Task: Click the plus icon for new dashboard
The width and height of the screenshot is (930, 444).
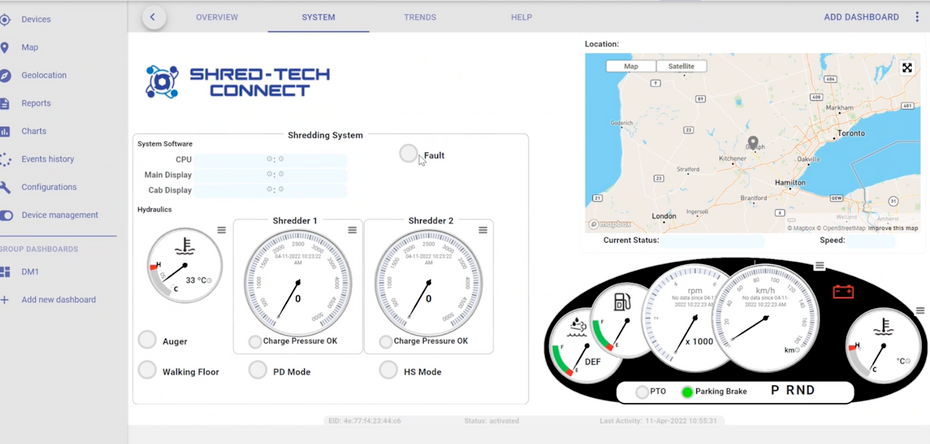Action: (x=4, y=300)
